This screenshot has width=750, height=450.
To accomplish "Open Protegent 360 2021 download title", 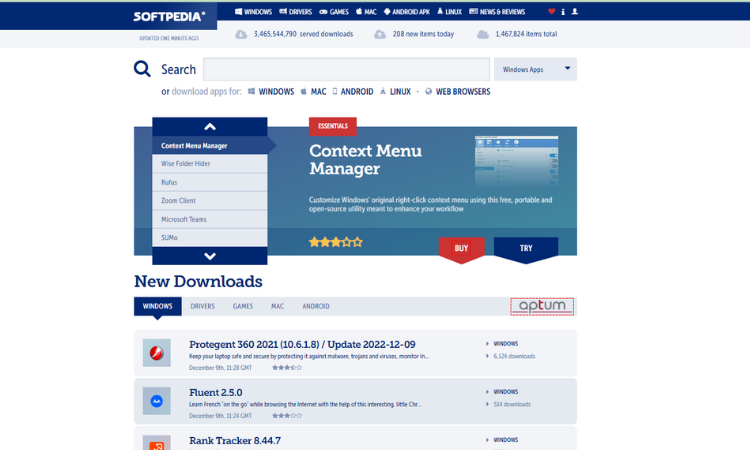I will pyautogui.click(x=302, y=344).
